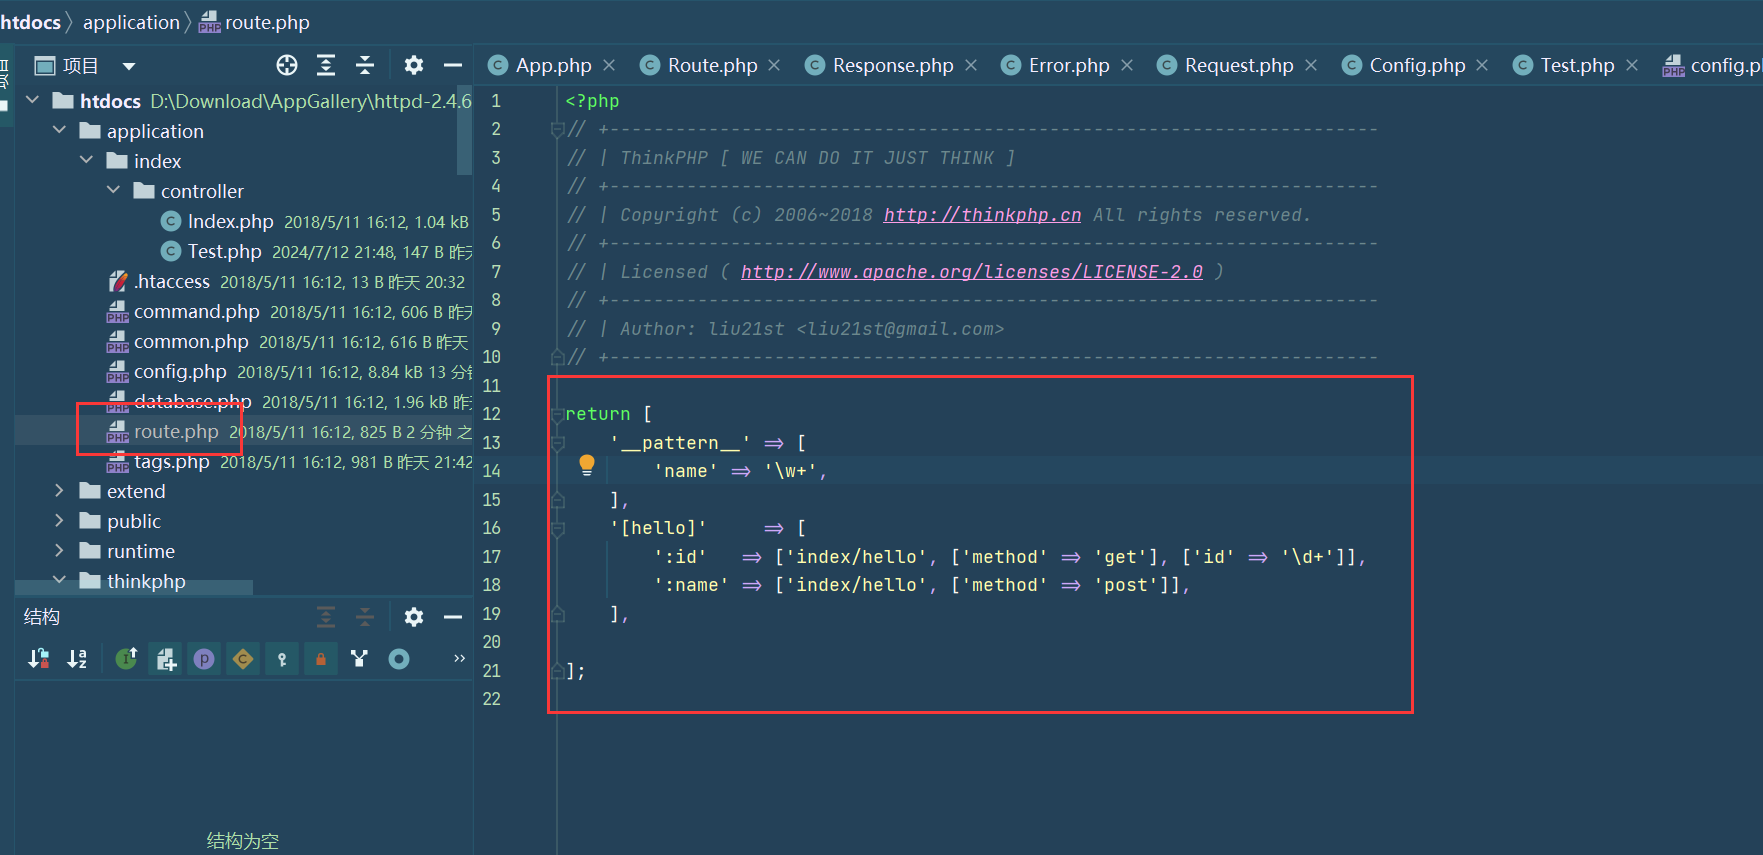Close the App.php tab
The width and height of the screenshot is (1763, 855).
pyautogui.click(x=609, y=65)
